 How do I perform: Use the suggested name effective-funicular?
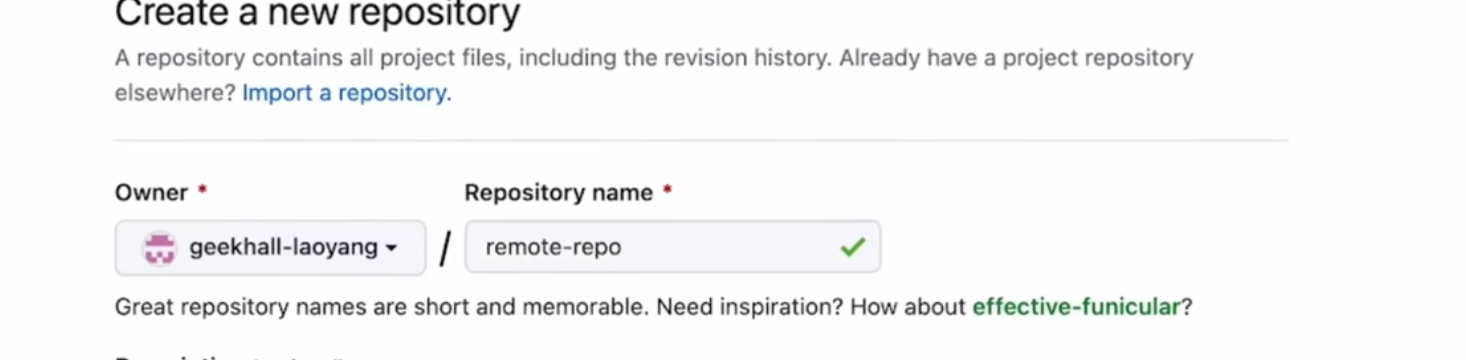click(1076, 306)
